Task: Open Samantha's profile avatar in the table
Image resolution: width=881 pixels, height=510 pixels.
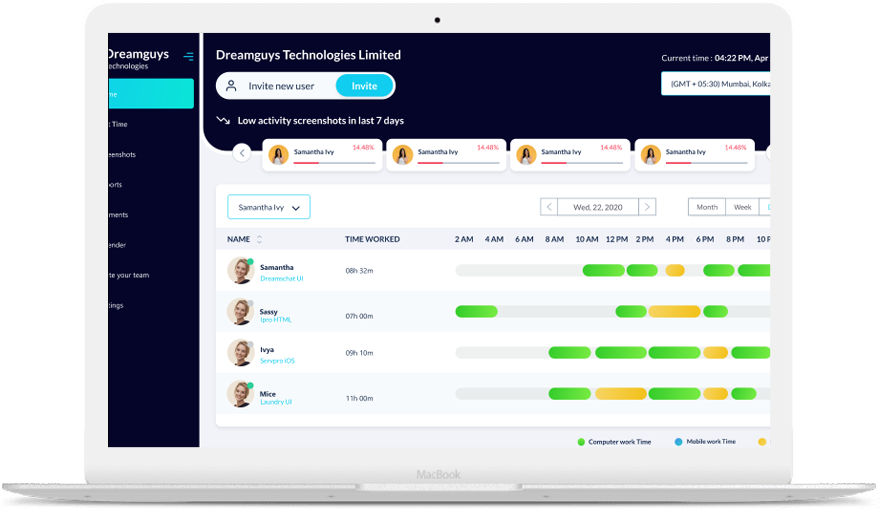Action: pos(240,270)
